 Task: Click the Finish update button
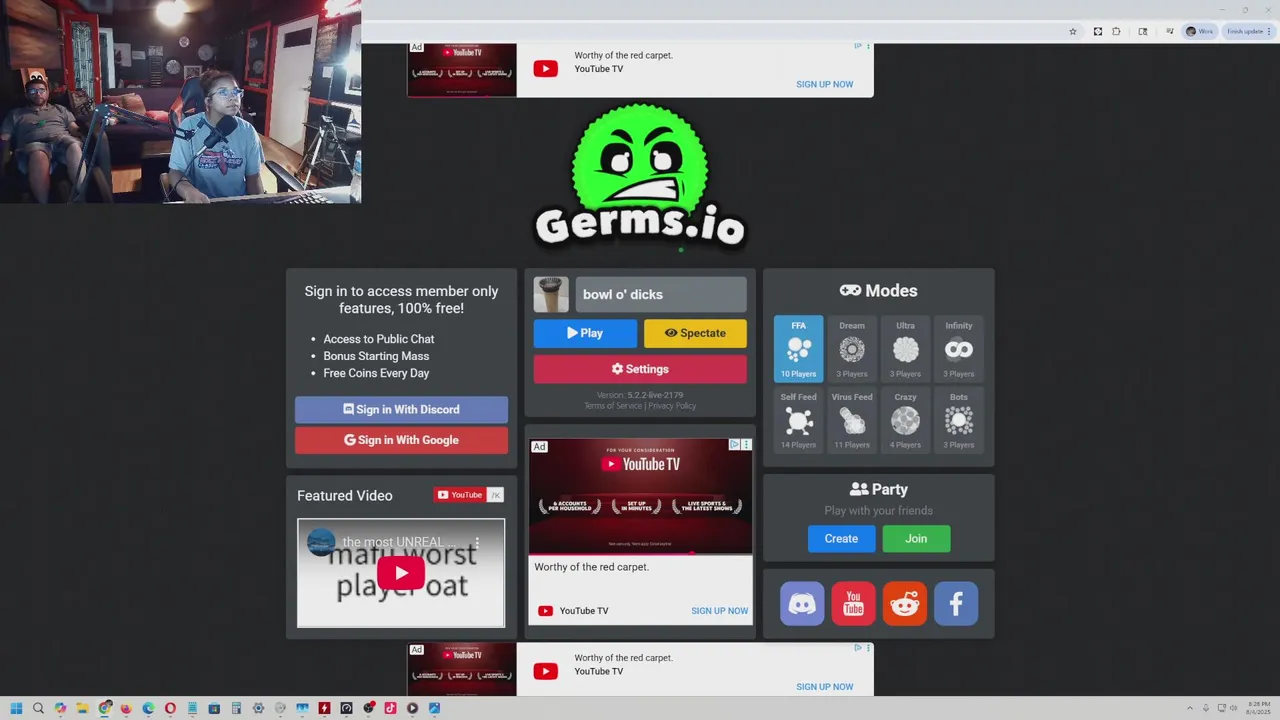[x=1248, y=32]
